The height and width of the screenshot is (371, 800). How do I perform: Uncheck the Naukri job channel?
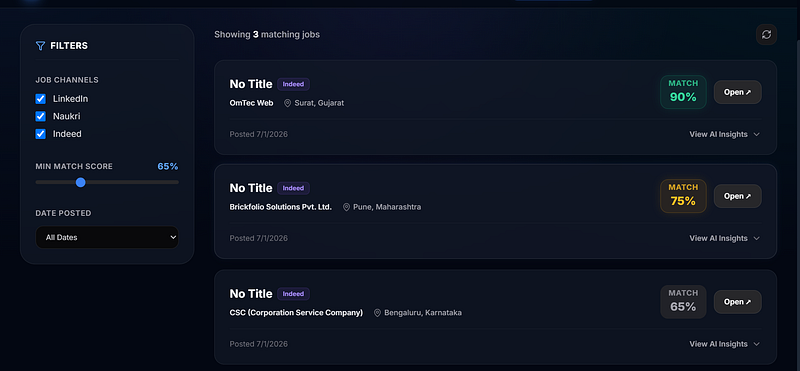(40, 116)
